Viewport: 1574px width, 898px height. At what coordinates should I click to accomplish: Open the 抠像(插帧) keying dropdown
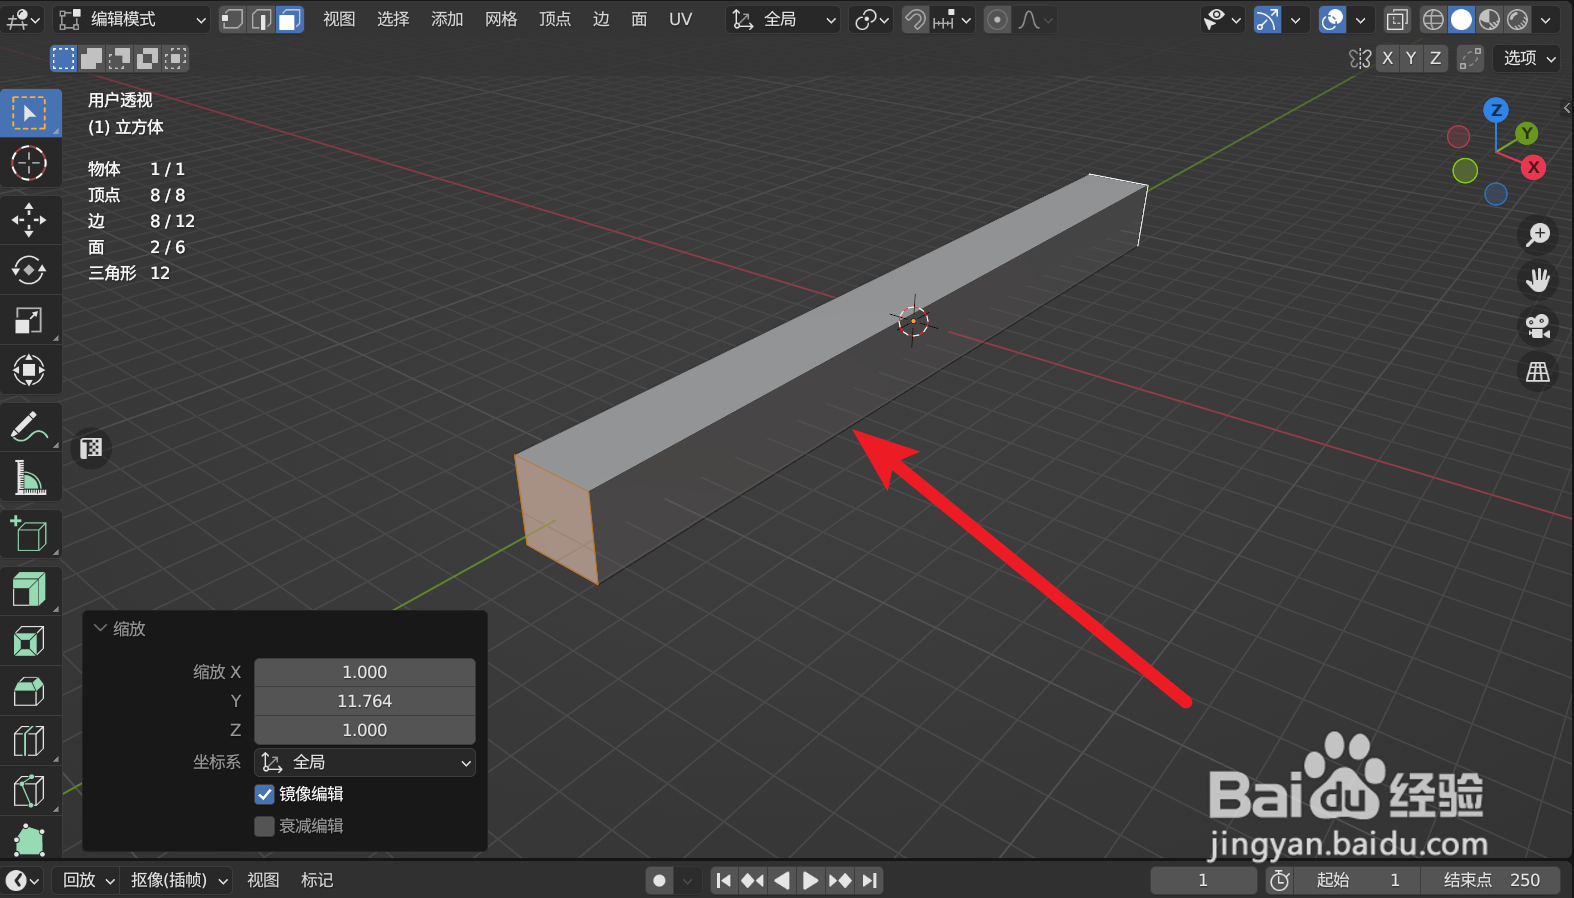click(179, 880)
